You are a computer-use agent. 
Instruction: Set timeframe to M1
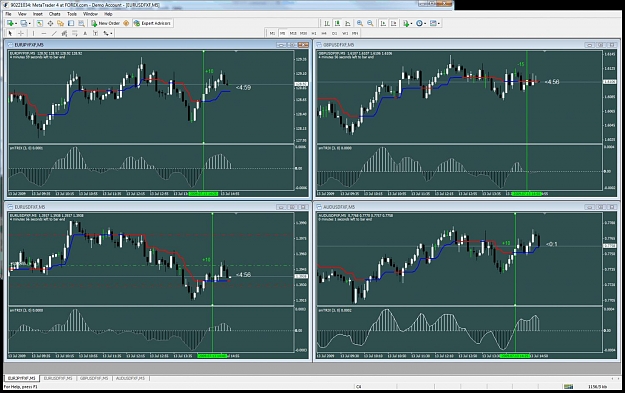272,33
